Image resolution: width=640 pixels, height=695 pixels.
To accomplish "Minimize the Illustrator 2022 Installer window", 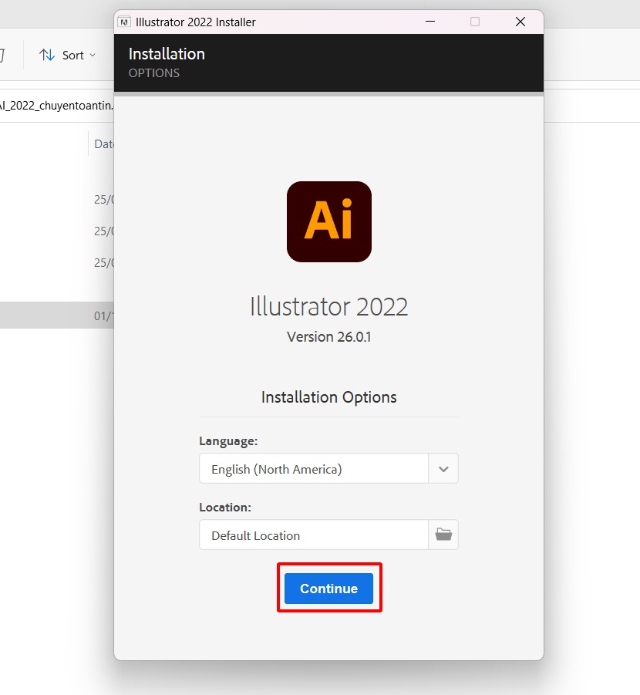I will pyautogui.click(x=429, y=21).
